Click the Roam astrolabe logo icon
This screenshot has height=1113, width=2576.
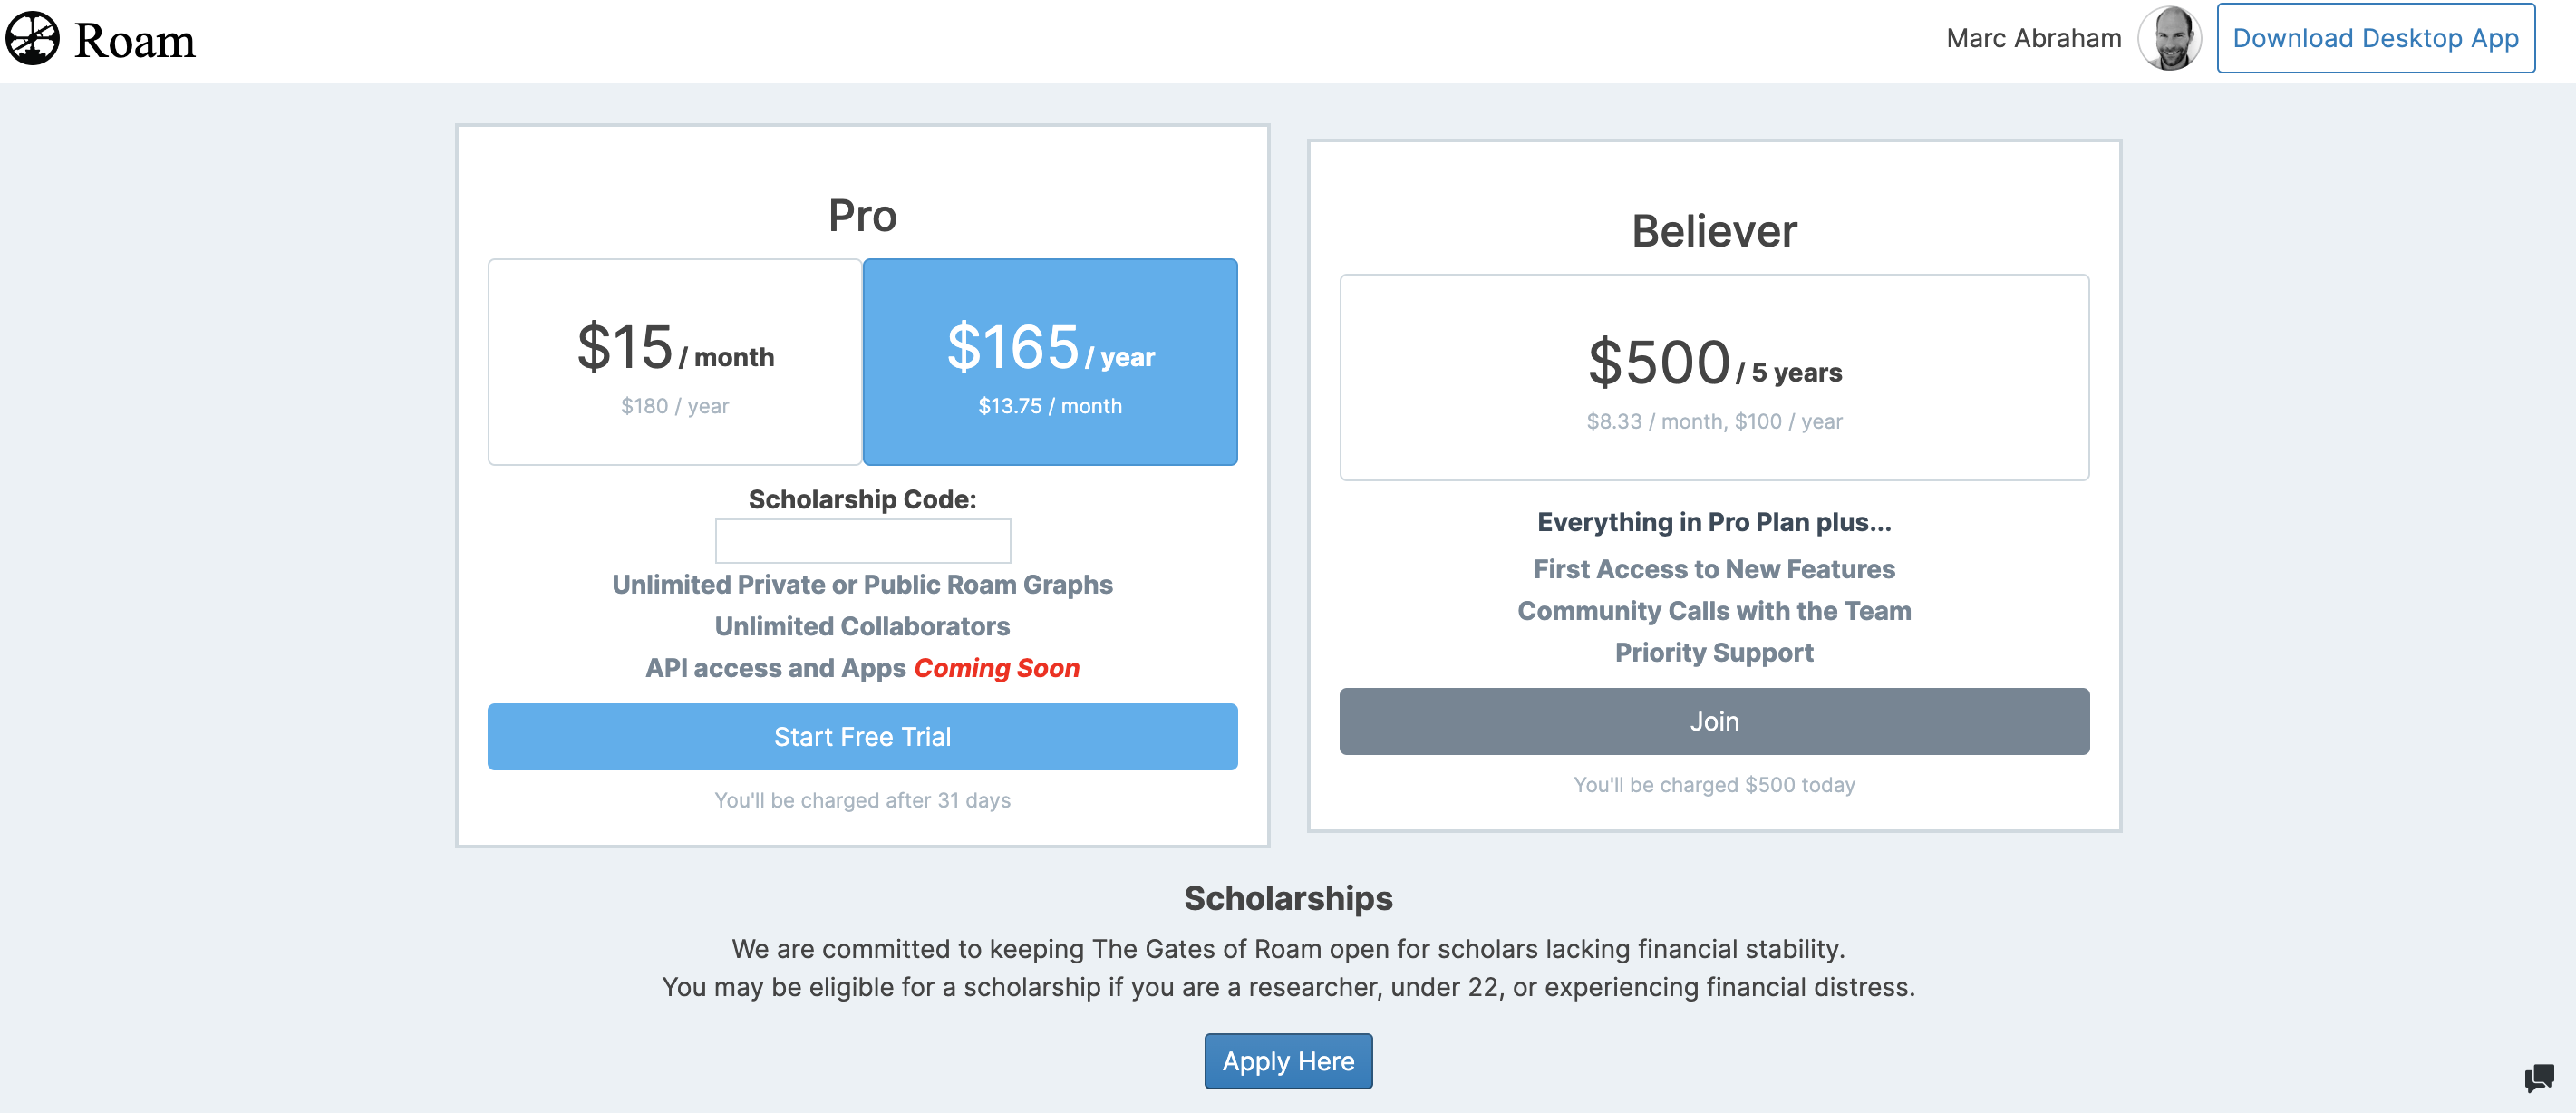32,39
